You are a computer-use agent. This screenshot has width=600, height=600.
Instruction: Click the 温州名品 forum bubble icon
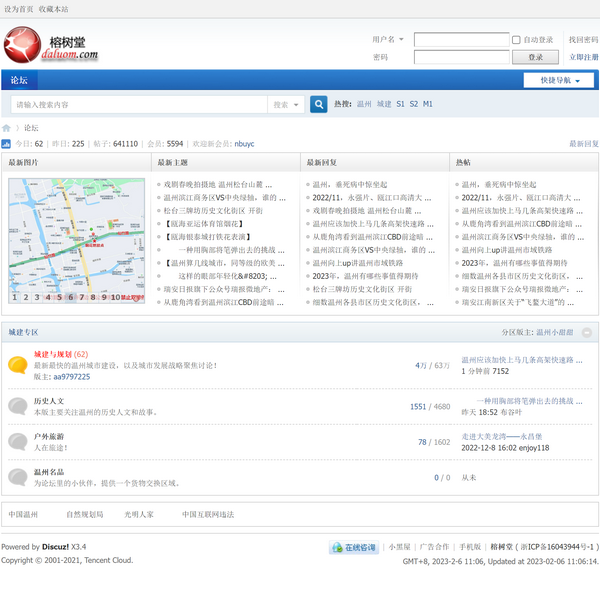point(17,477)
